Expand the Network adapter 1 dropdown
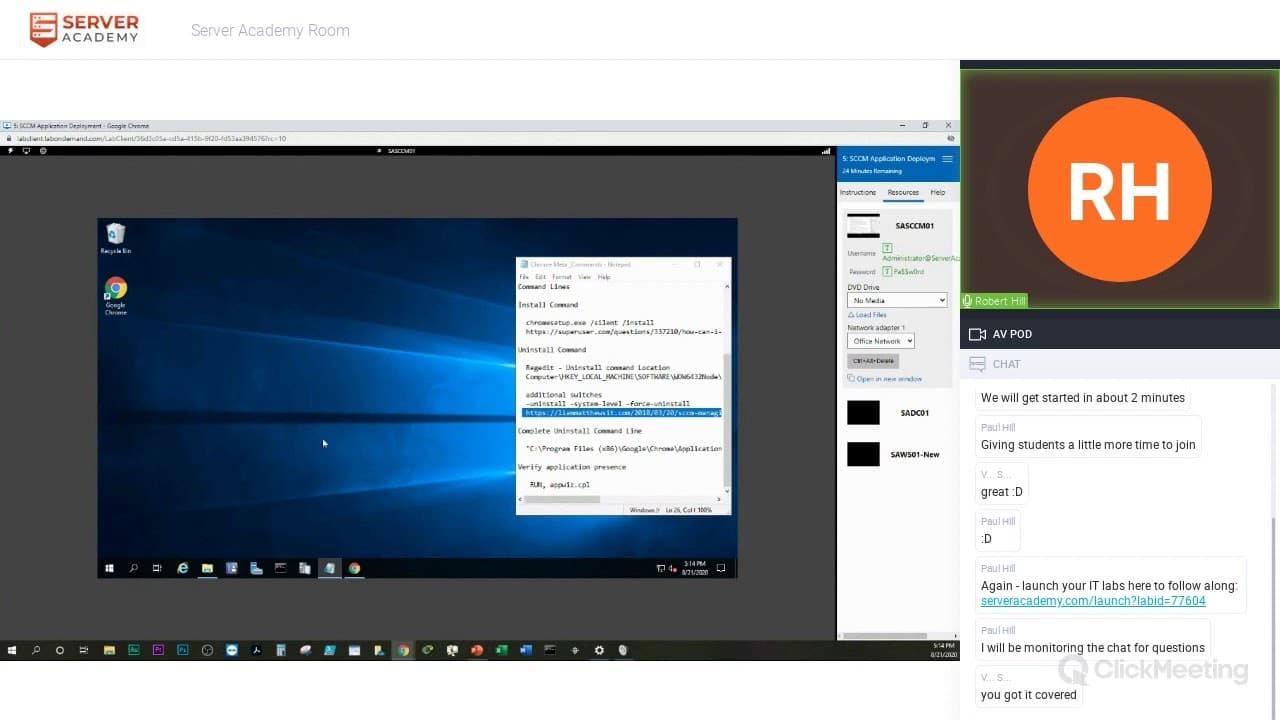Viewport: 1280px width, 720px height. pos(881,341)
